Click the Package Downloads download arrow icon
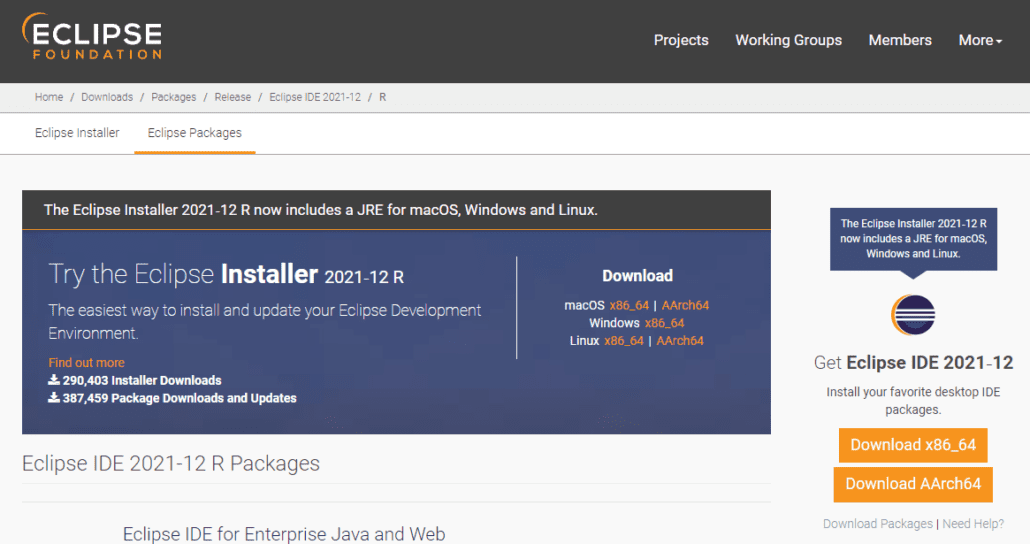The width and height of the screenshot is (1030, 544). [54, 397]
